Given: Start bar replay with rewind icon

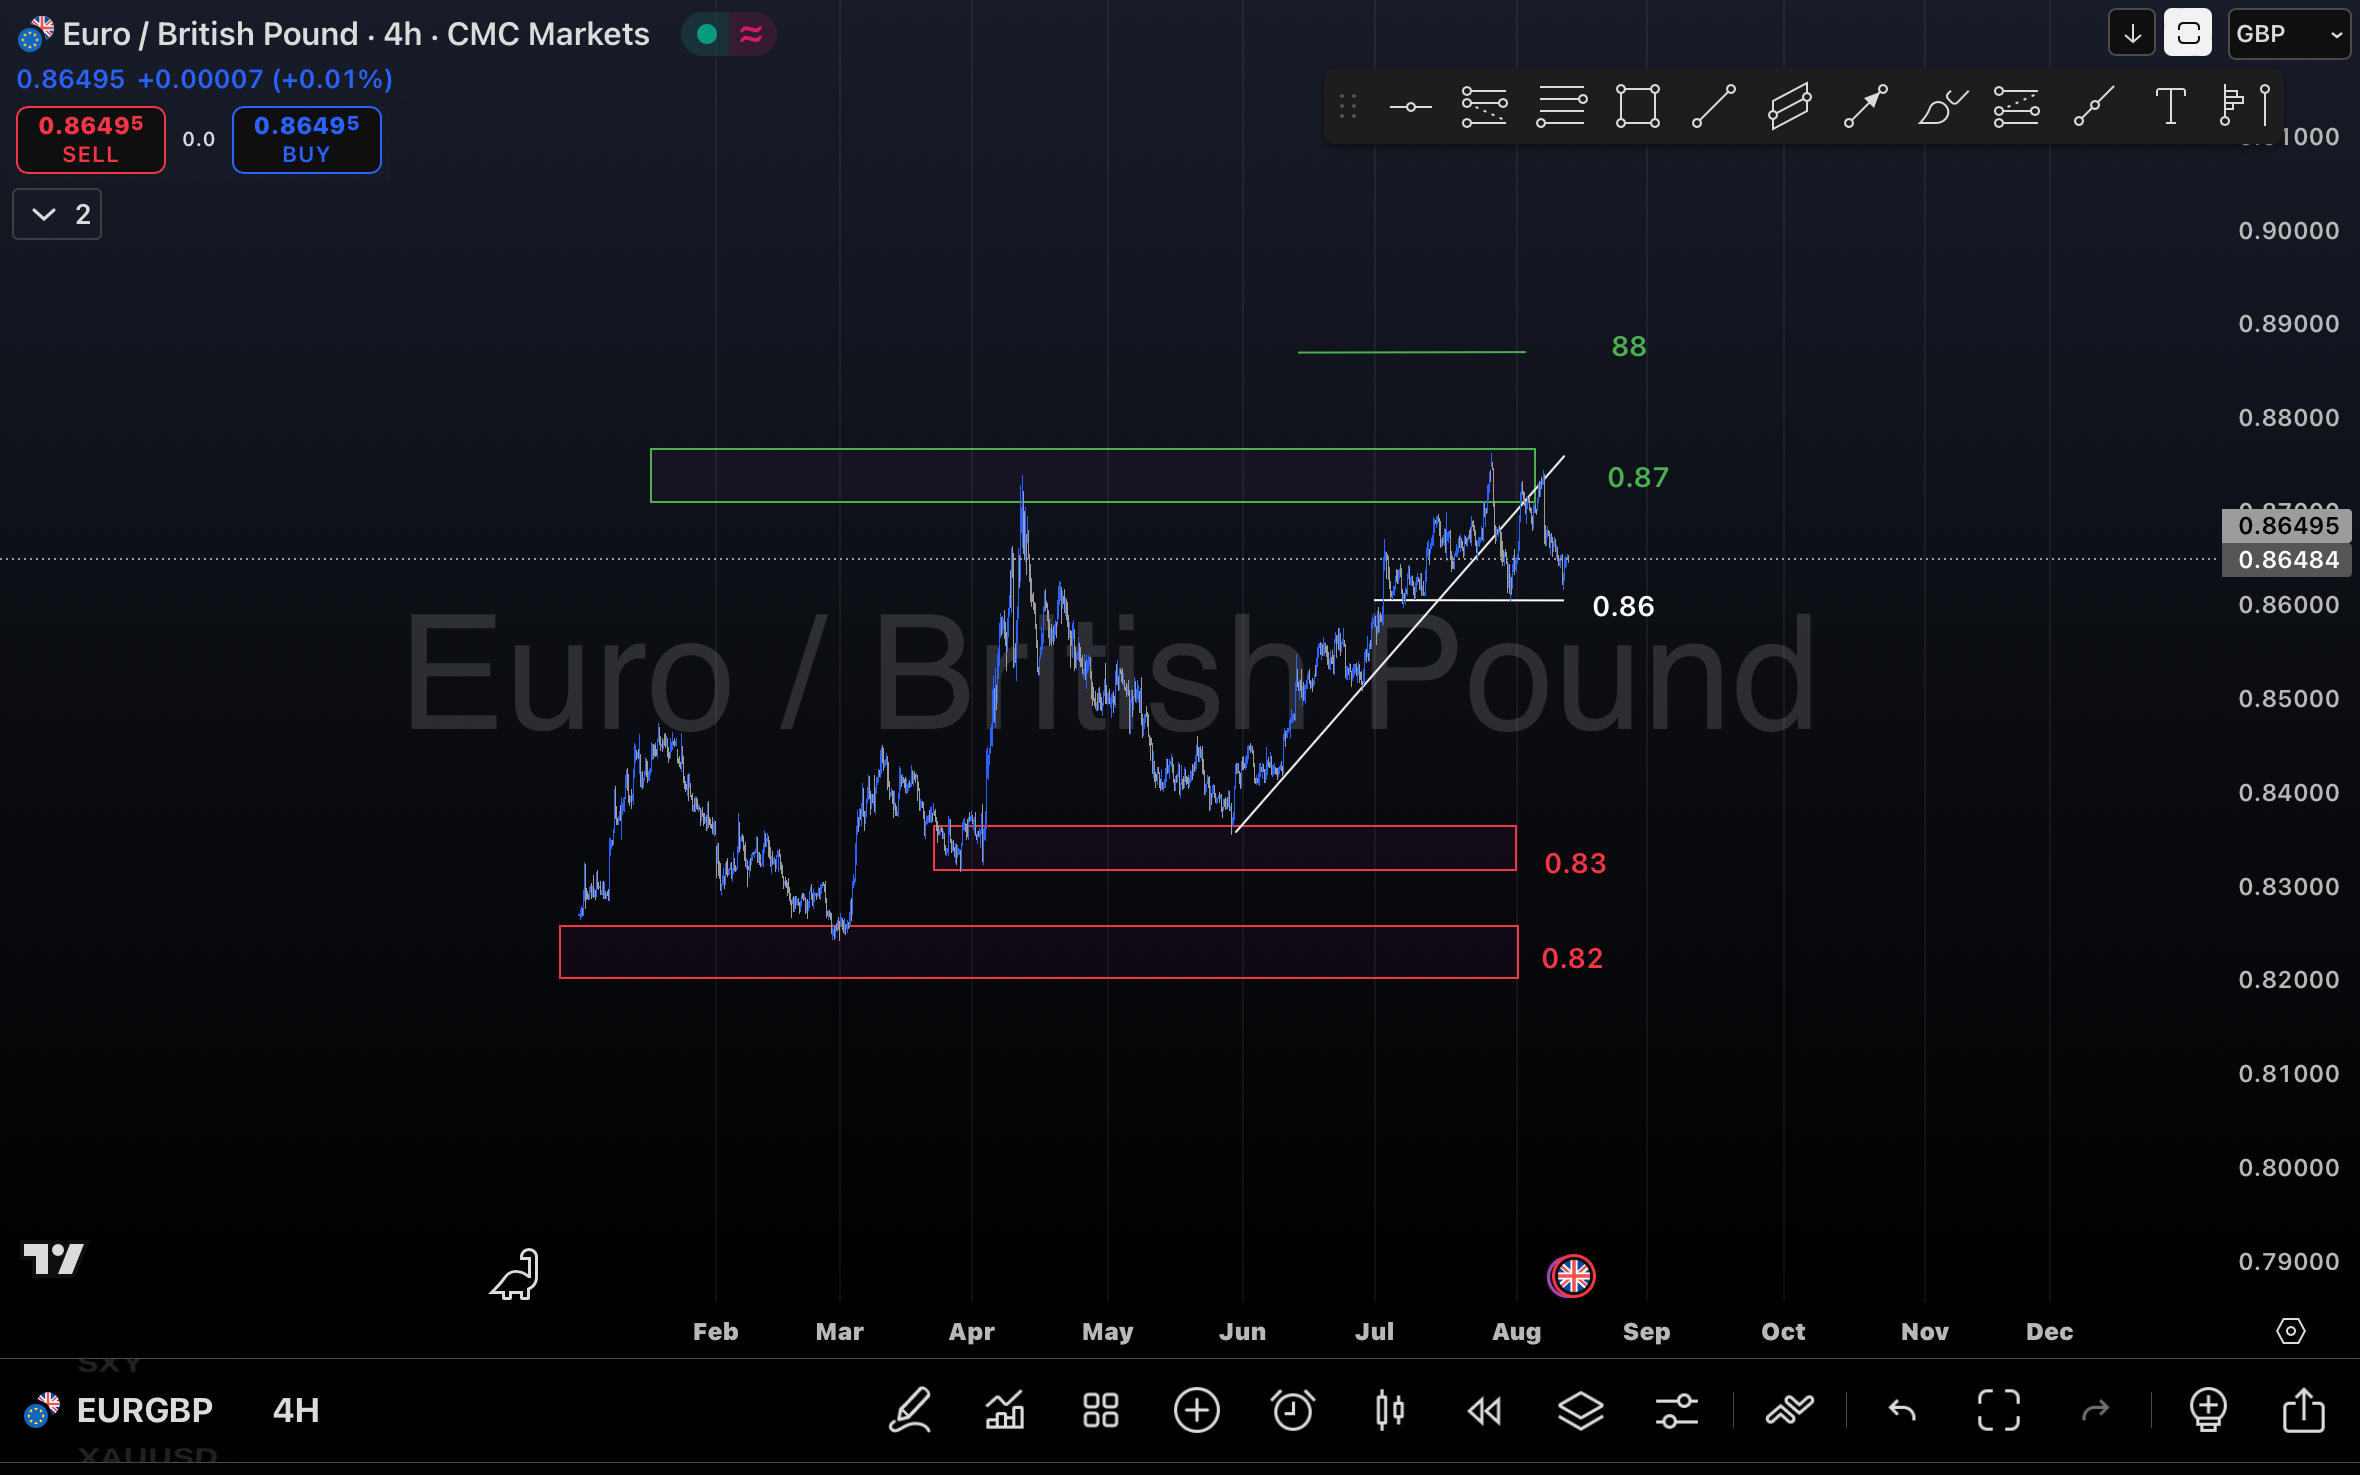Looking at the screenshot, I should tap(1485, 1411).
